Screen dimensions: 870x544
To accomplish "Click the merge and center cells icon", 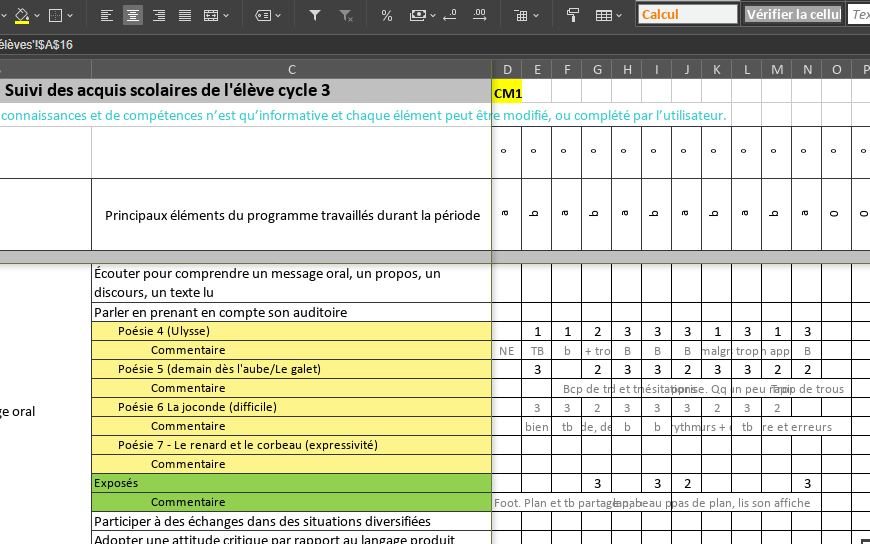I will click(211, 16).
